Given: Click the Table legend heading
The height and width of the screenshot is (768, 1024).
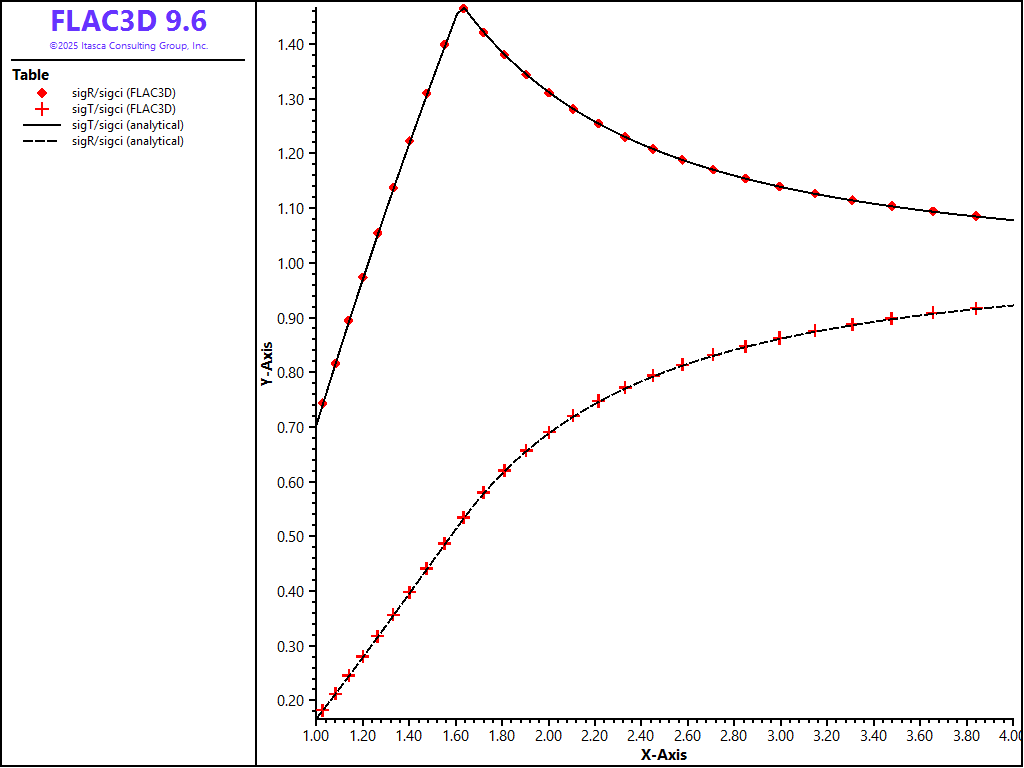Looking at the screenshot, I should (x=30, y=75).
